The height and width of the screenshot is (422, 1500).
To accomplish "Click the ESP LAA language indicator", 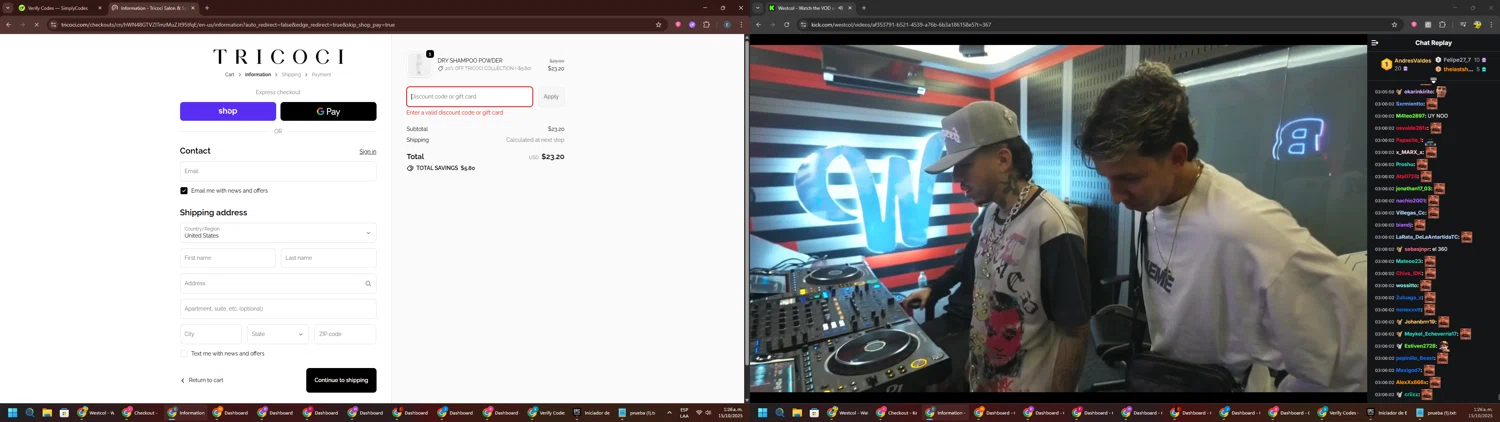I will [x=684, y=412].
